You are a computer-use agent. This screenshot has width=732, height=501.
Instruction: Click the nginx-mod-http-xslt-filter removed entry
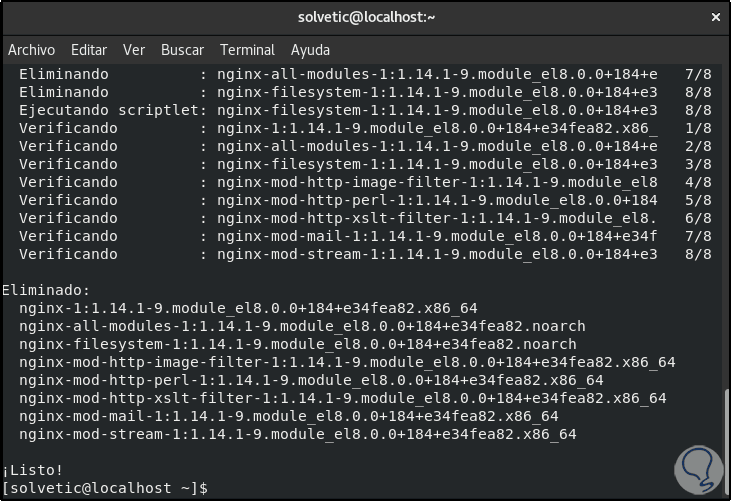tap(342, 398)
